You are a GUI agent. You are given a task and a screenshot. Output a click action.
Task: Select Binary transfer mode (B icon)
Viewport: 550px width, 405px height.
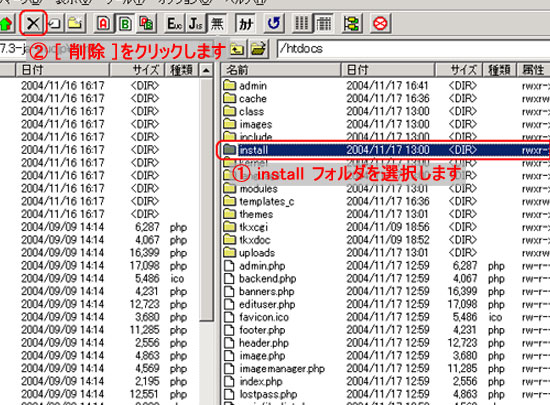125,23
